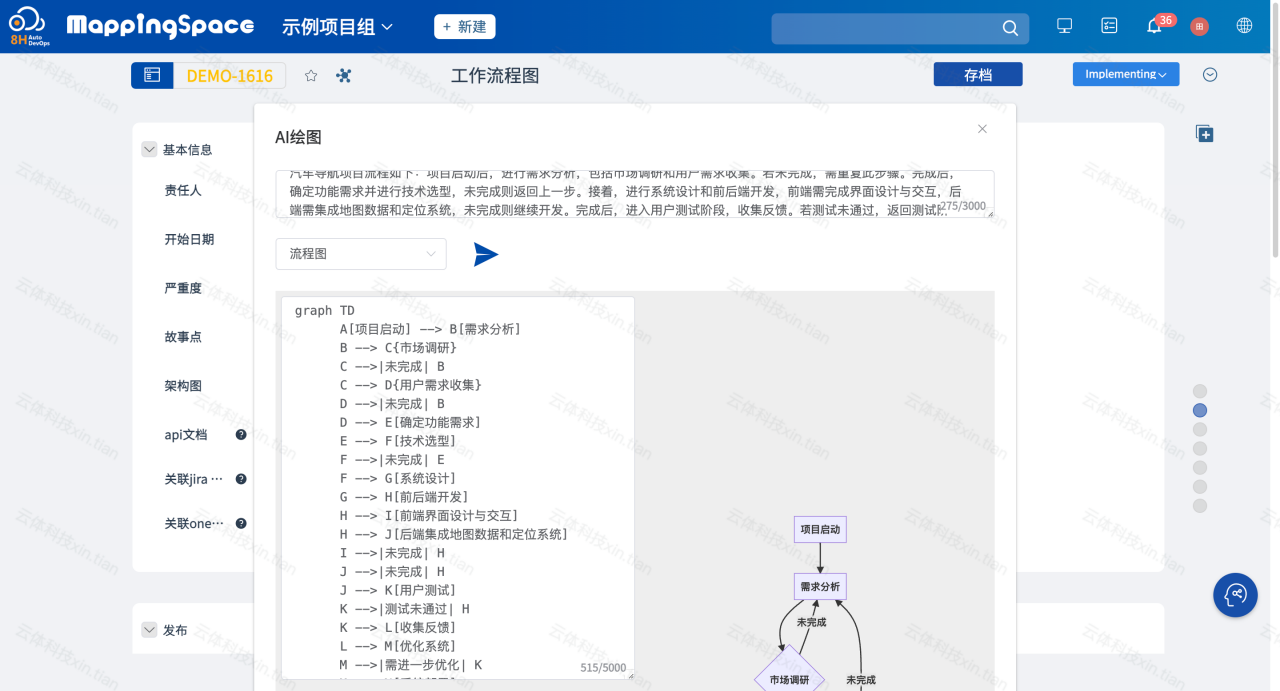Send the prompt with arrow icon
The width and height of the screenshot is (1280, 691).
click(x=486, y=254)
